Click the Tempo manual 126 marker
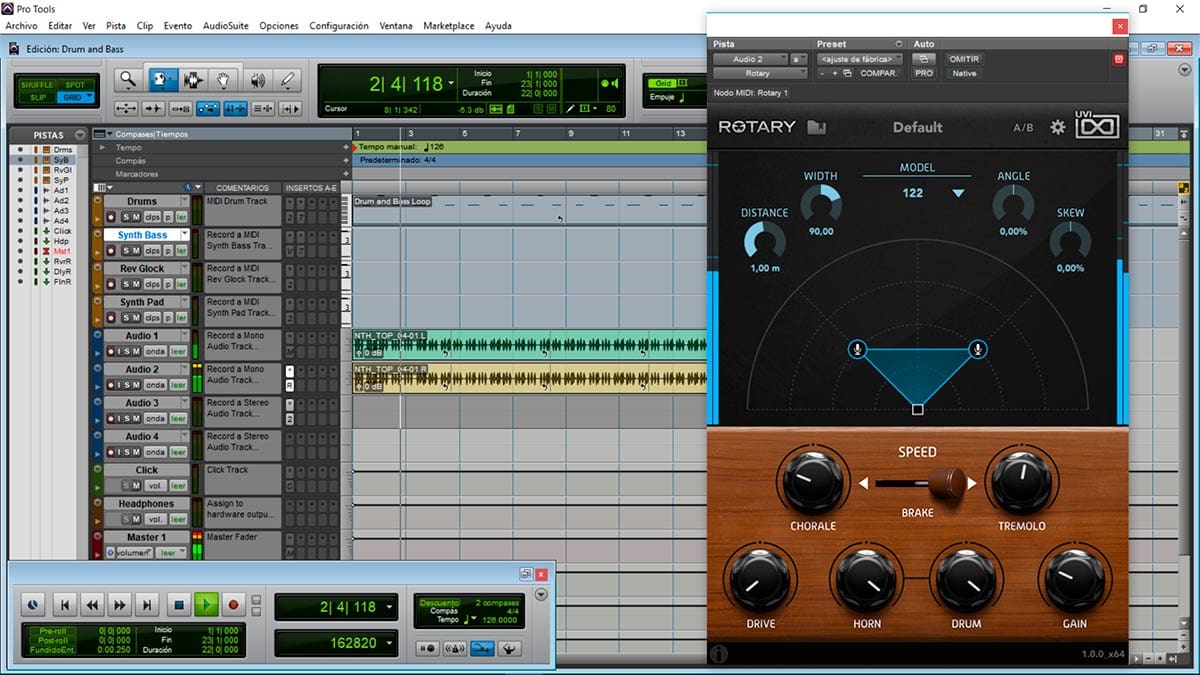The height and width of the screenshot is (675, 1200). (x=402, y=147)
